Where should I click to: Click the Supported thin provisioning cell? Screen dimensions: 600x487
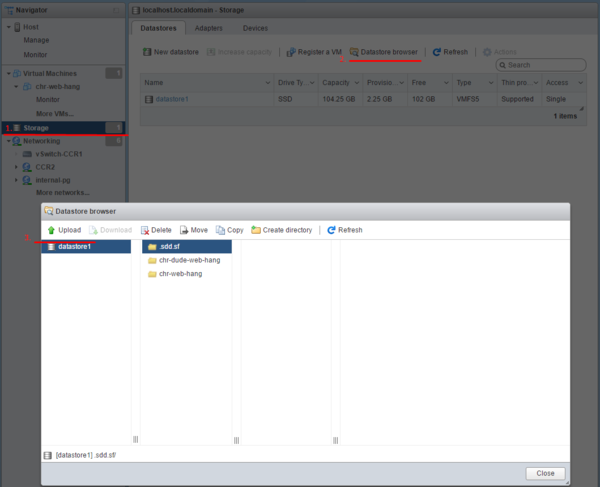[x=517, y=99]
